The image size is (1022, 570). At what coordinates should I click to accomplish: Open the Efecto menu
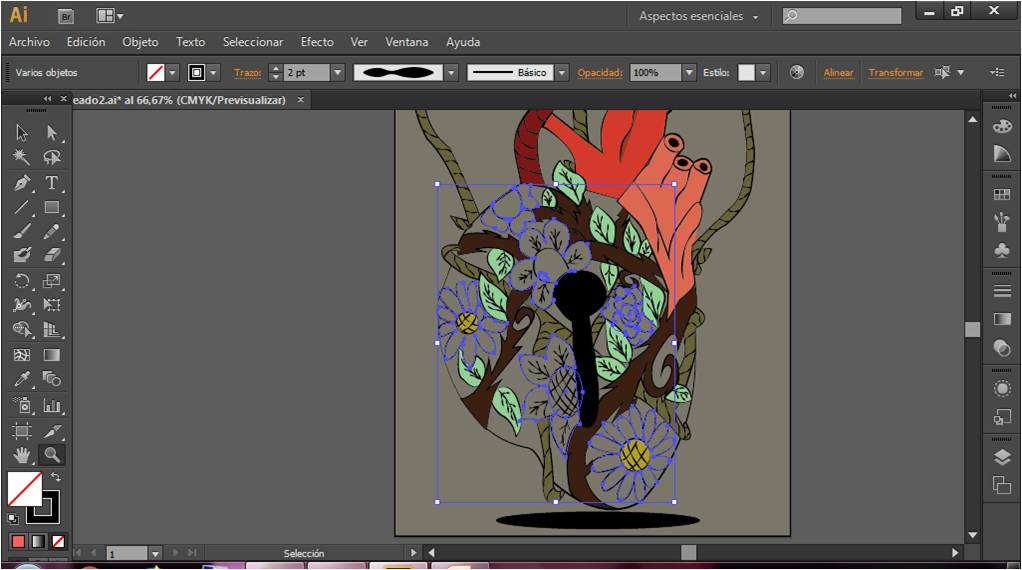(x=317, y=42)
